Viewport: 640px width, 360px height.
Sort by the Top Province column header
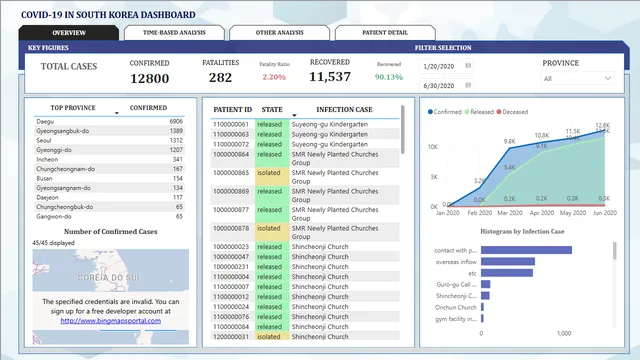[x=73, y=108]
